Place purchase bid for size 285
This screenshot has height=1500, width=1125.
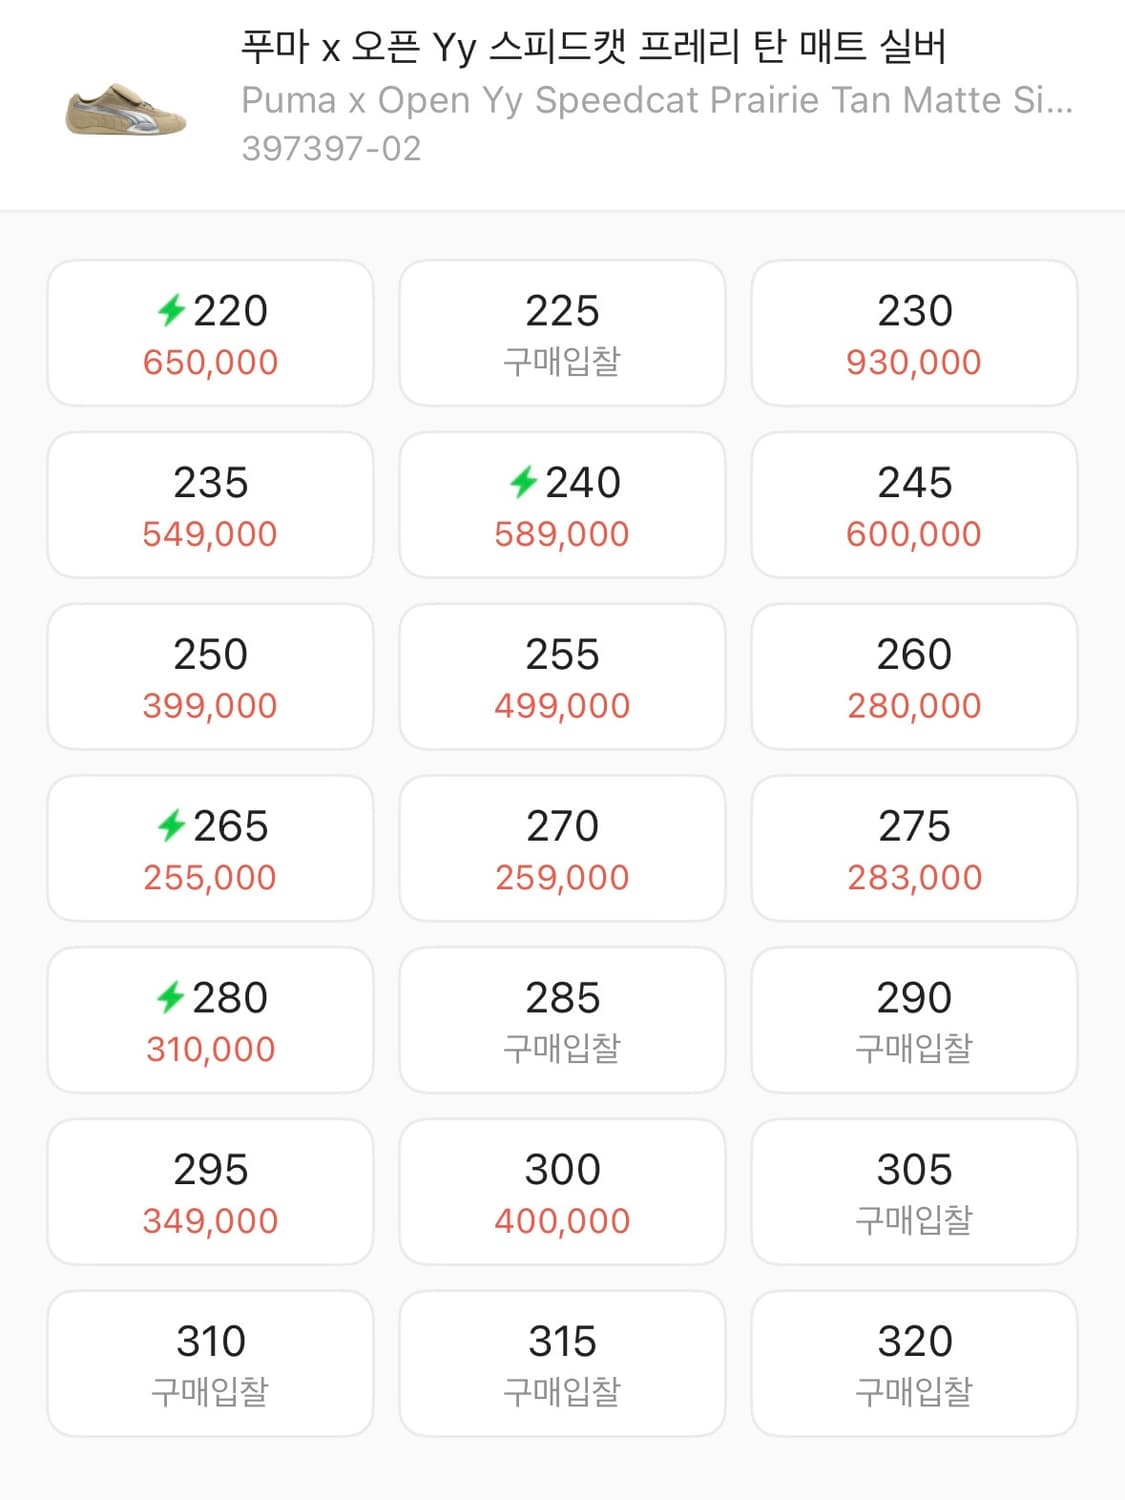562,1020
